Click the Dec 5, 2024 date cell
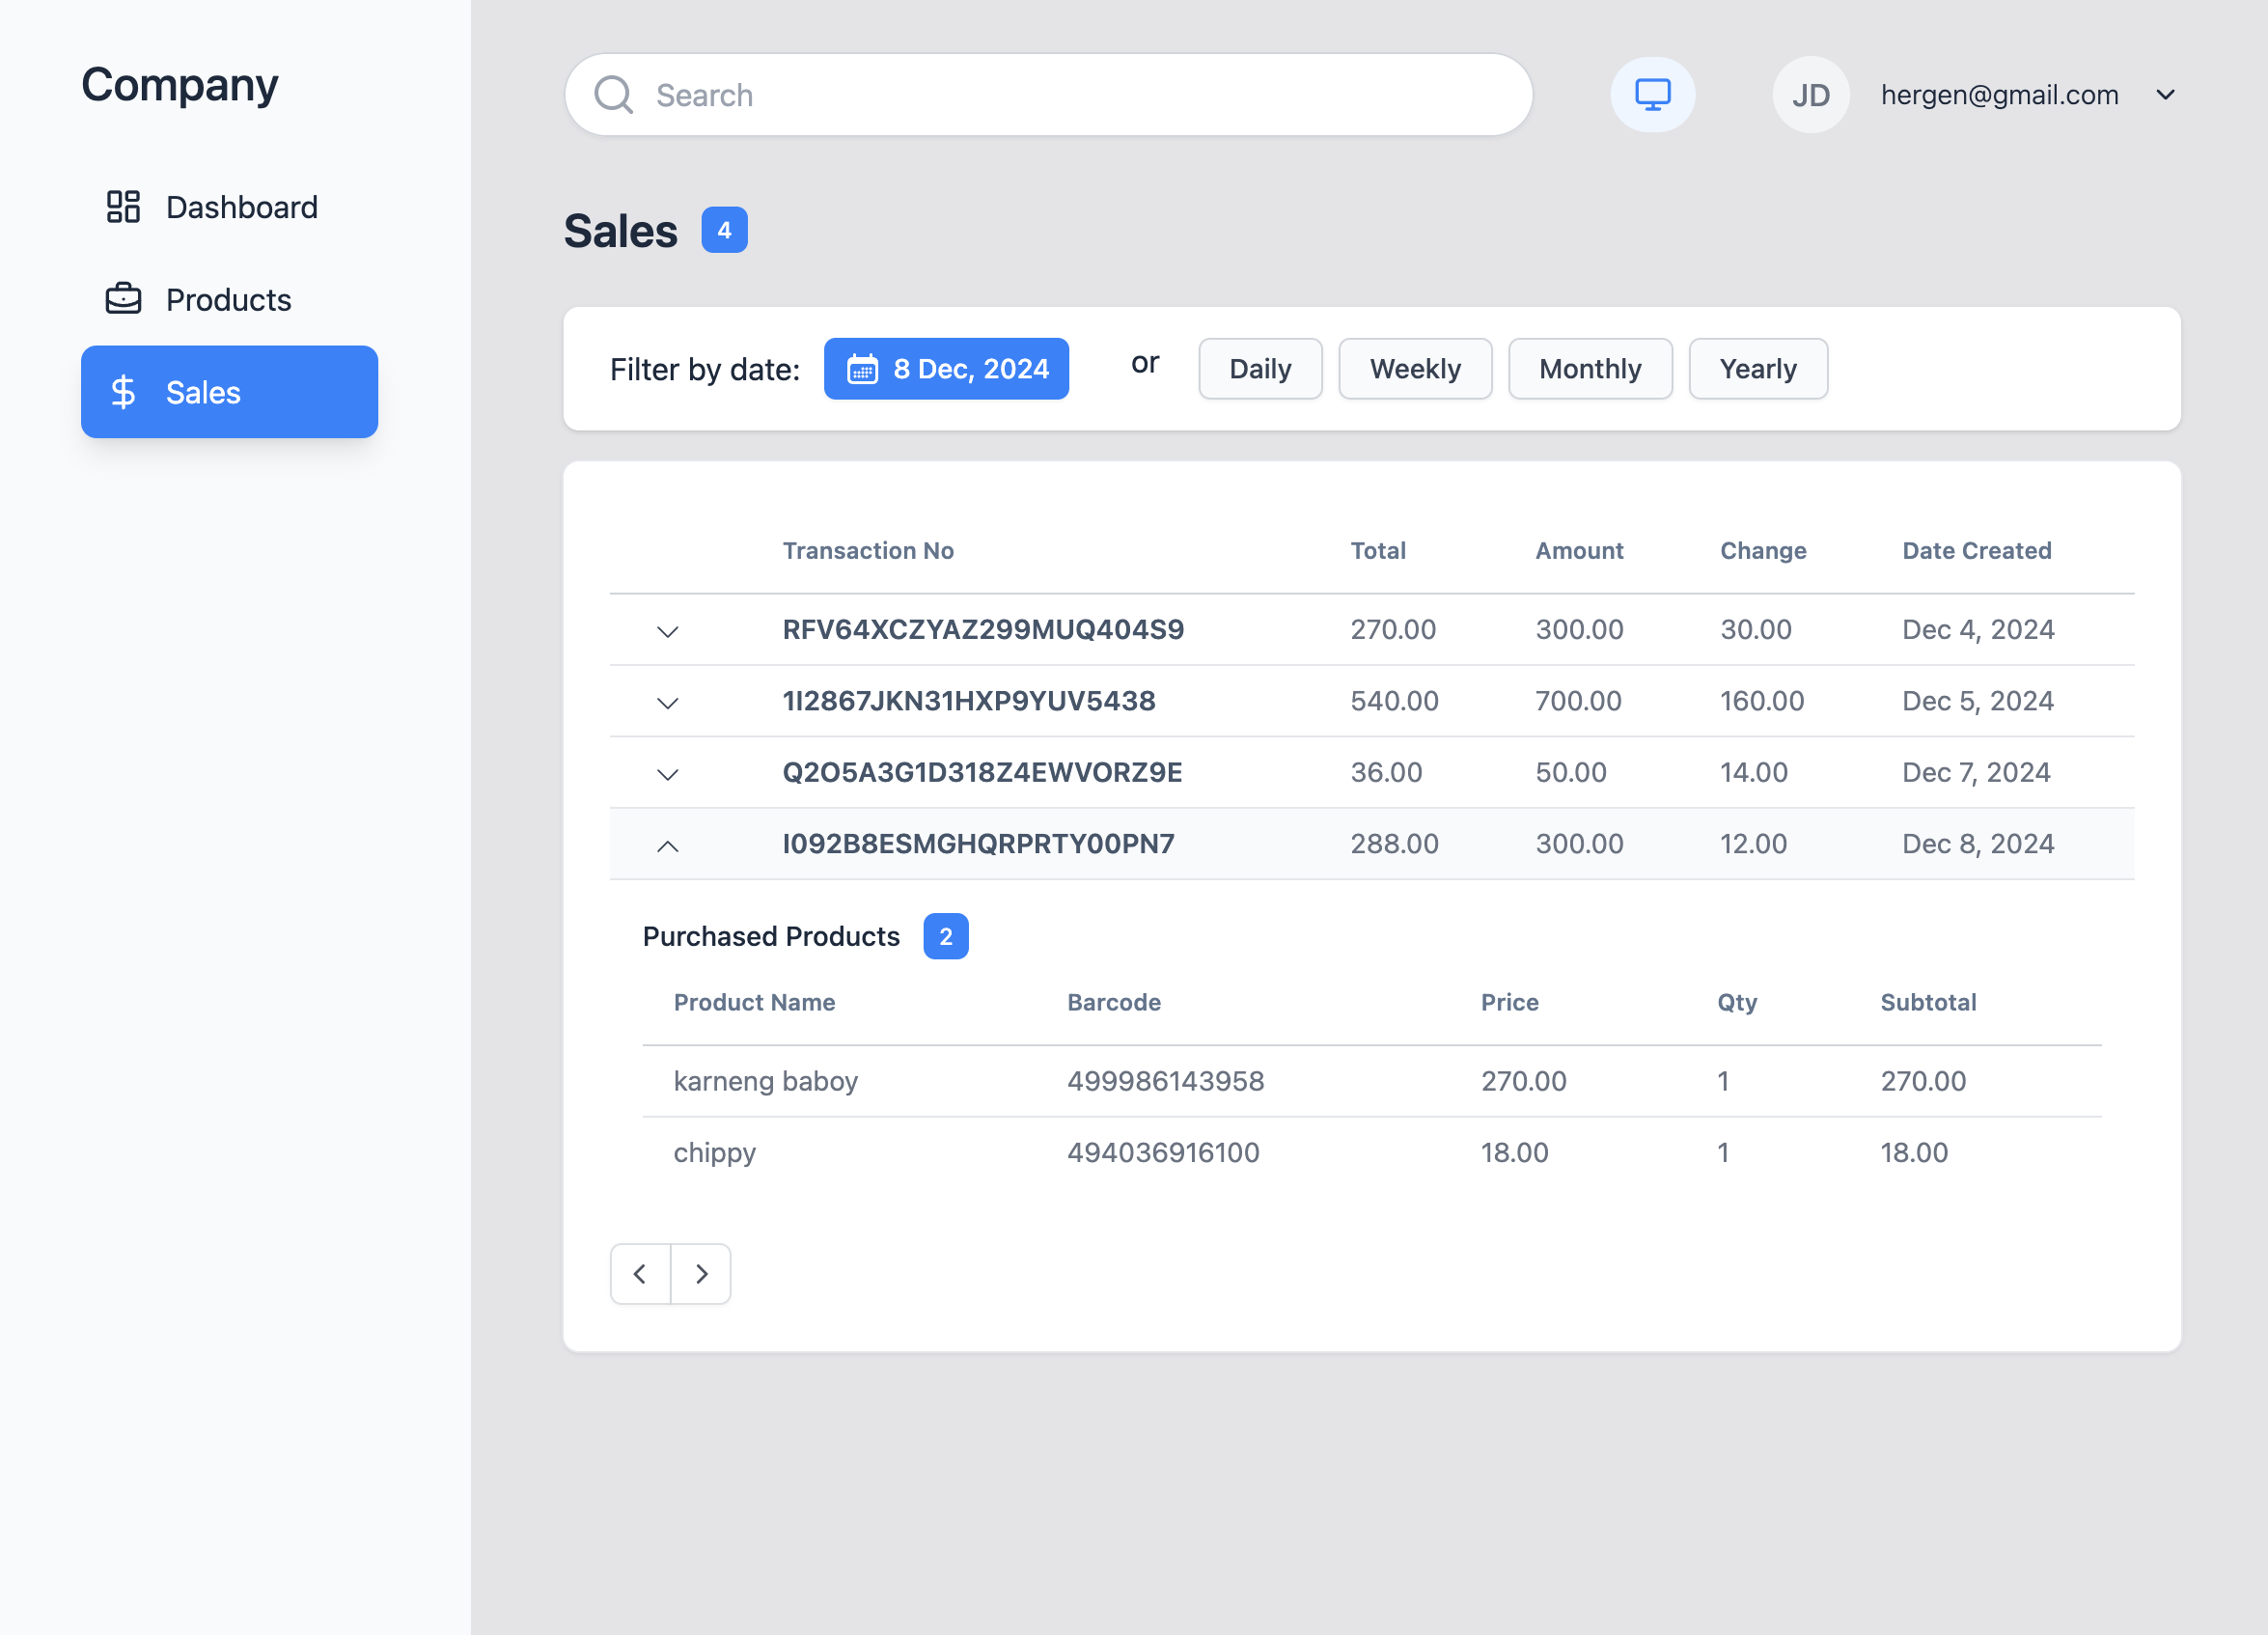 tap(1978, 701)
